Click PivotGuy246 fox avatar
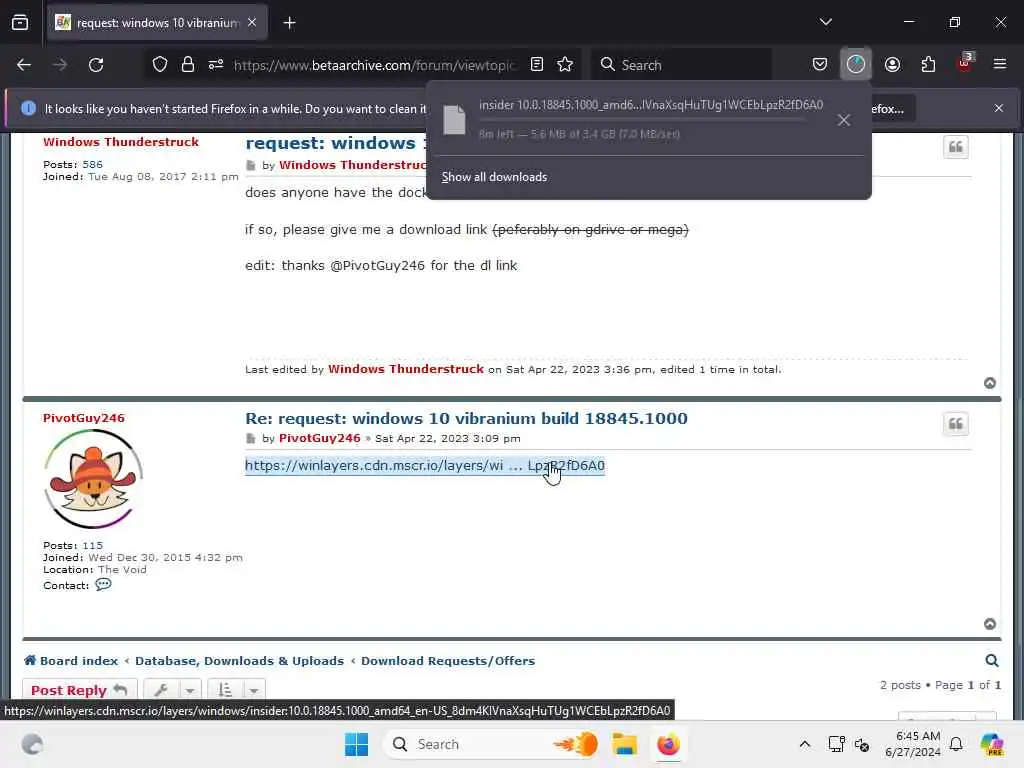Screen dimensions: 1024x768 point(93,479)
